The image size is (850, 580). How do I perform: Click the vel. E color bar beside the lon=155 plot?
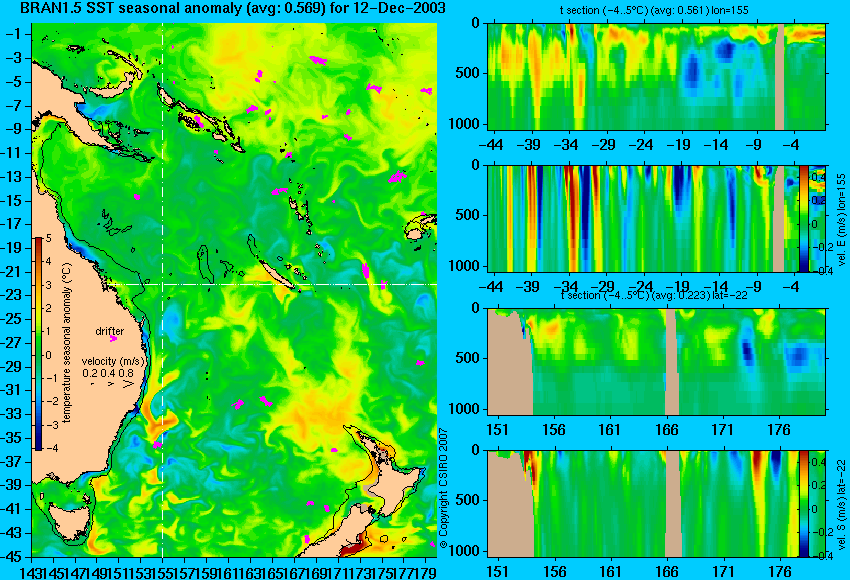coord(803,218)
